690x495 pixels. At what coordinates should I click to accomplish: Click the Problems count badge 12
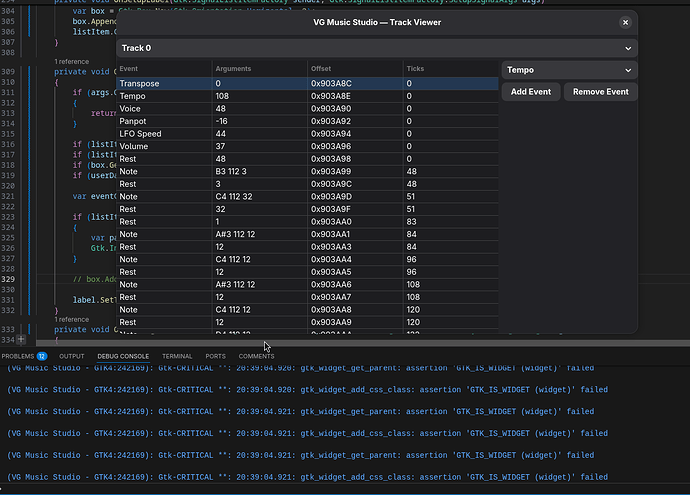pyautogui.click(x=42, y=356)
